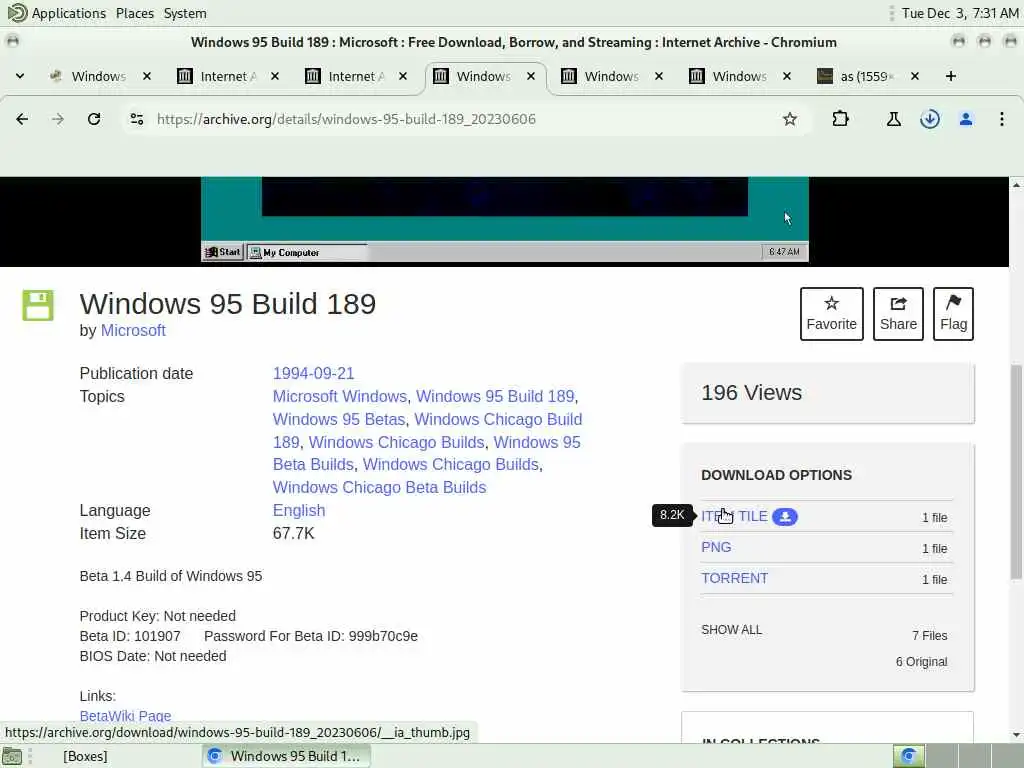1024x768 pixels.
Task: Open the Microsoft creator link
Action: coord(133,330)
